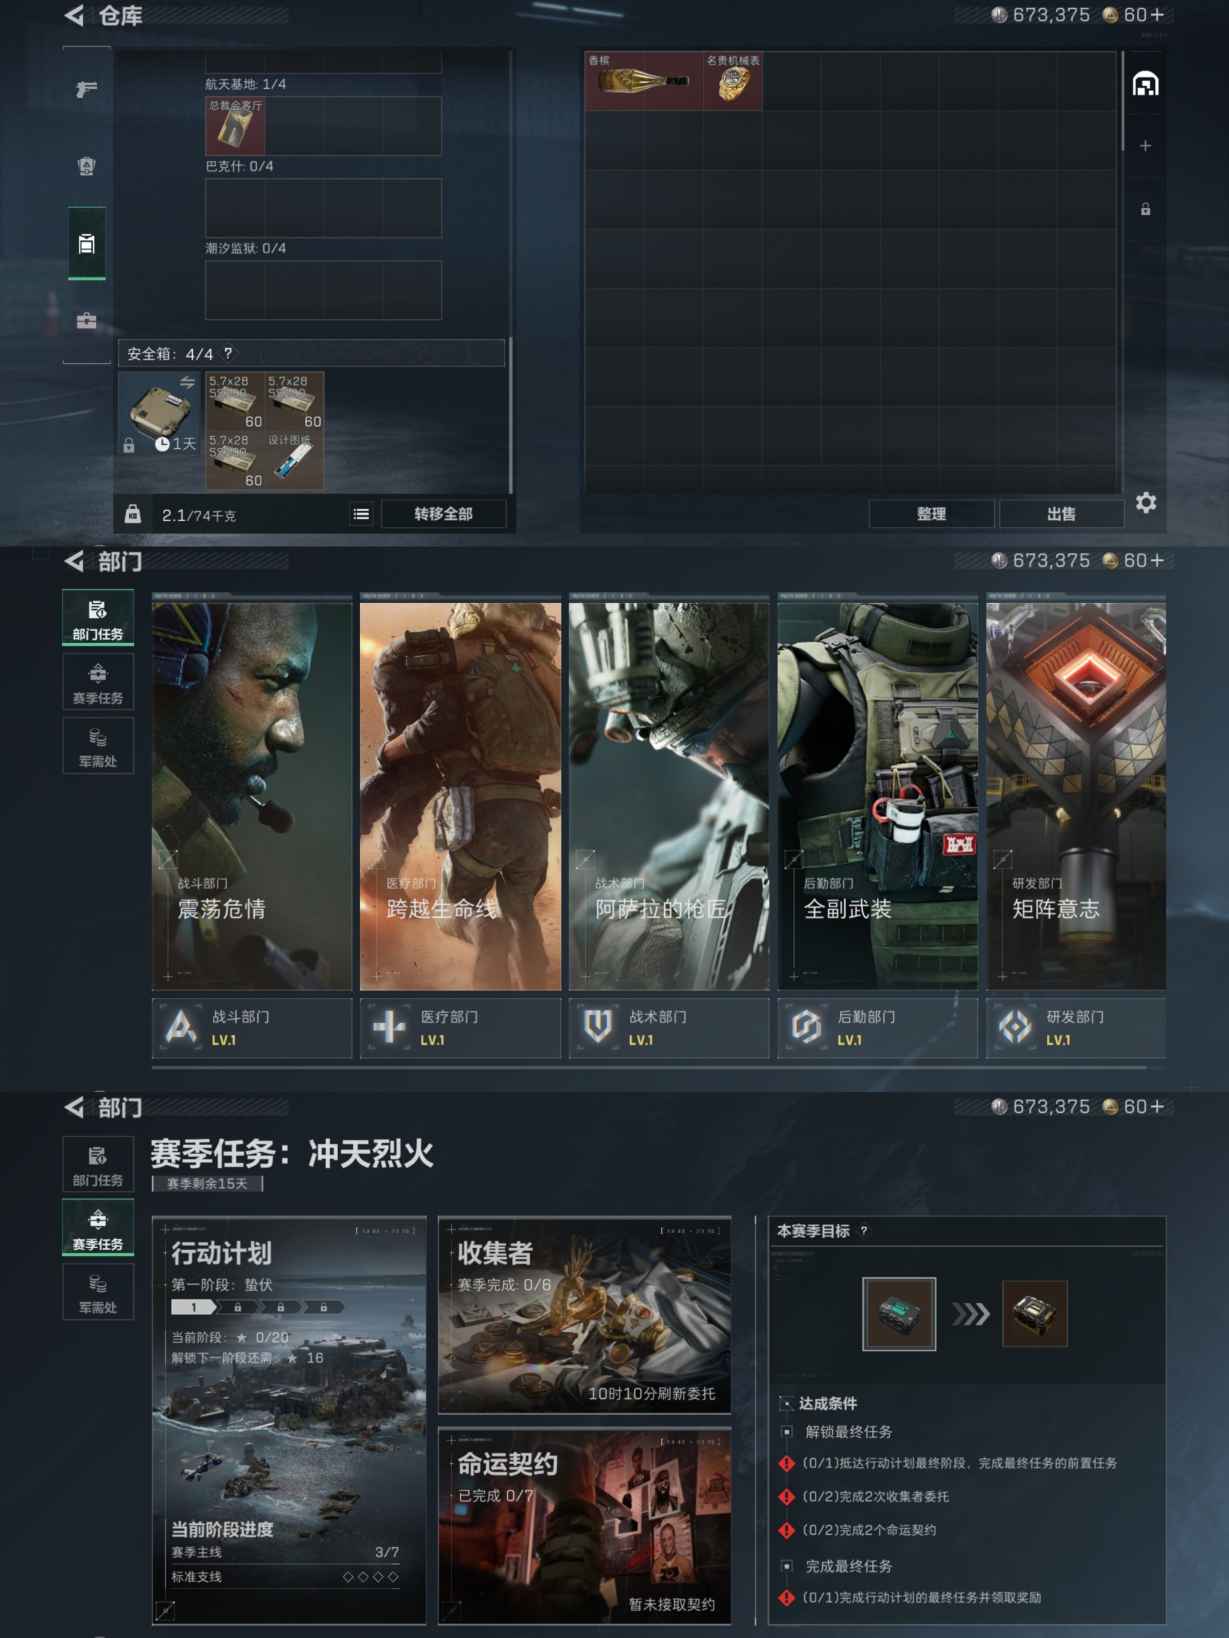Image resolution: width=1229 pixels, height=1638 pixels.
Task: Open warehouse settings gear icon
Action: coord(1146,503)
